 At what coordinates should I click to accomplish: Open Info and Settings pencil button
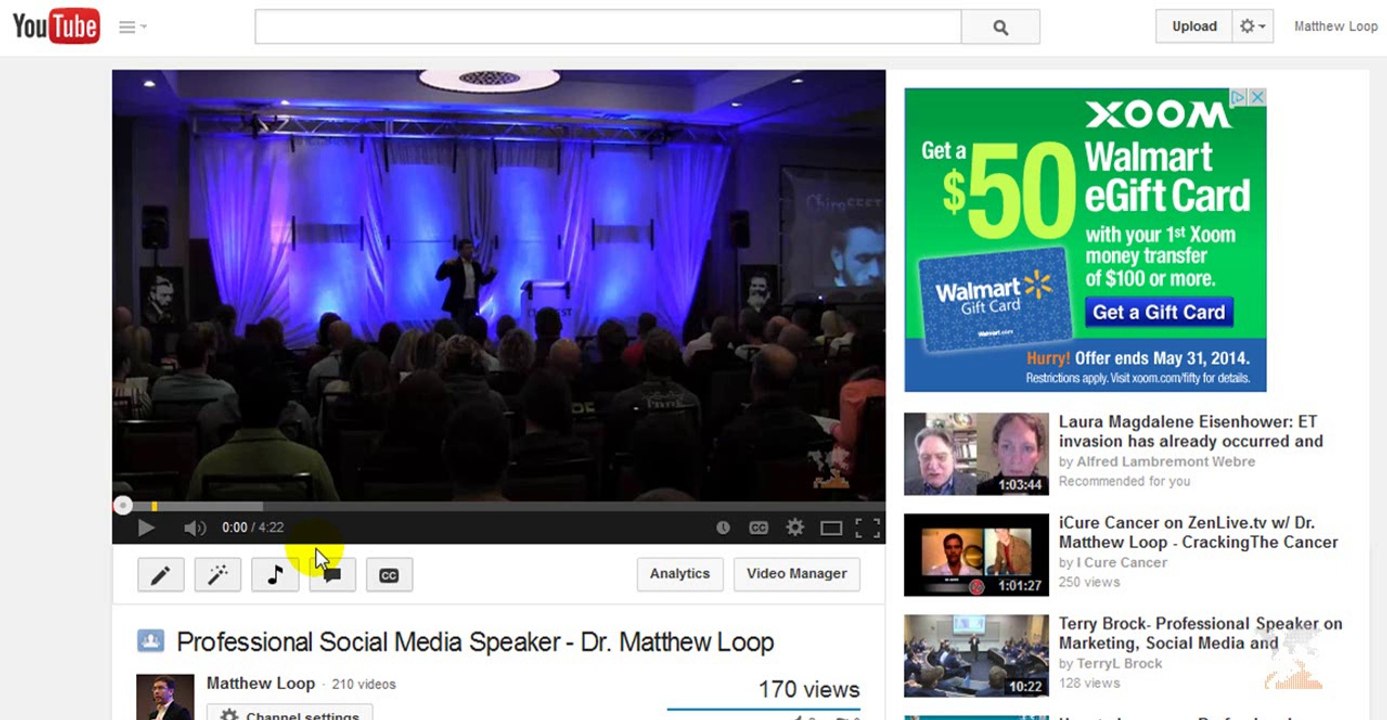[x=160, y=574]
